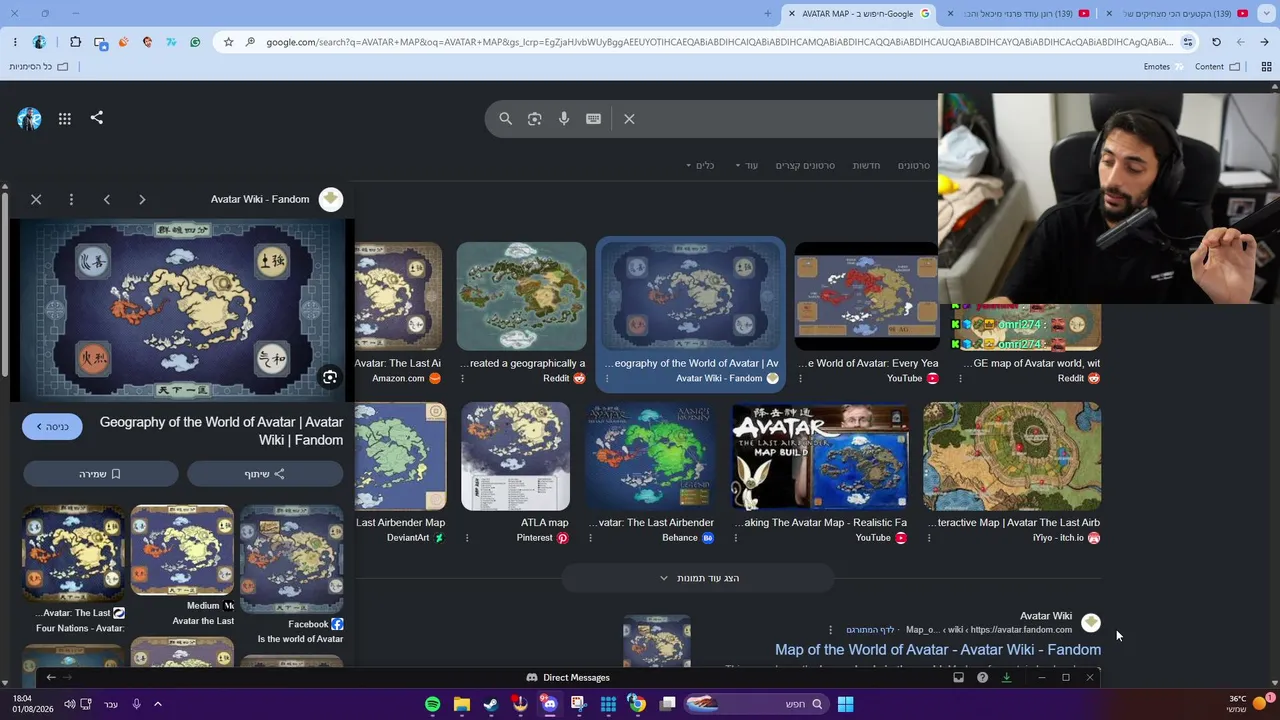Open a new Chrome tab
Image resolution: width=1280 pixels, height=720 pixels.
click(767, 13)
